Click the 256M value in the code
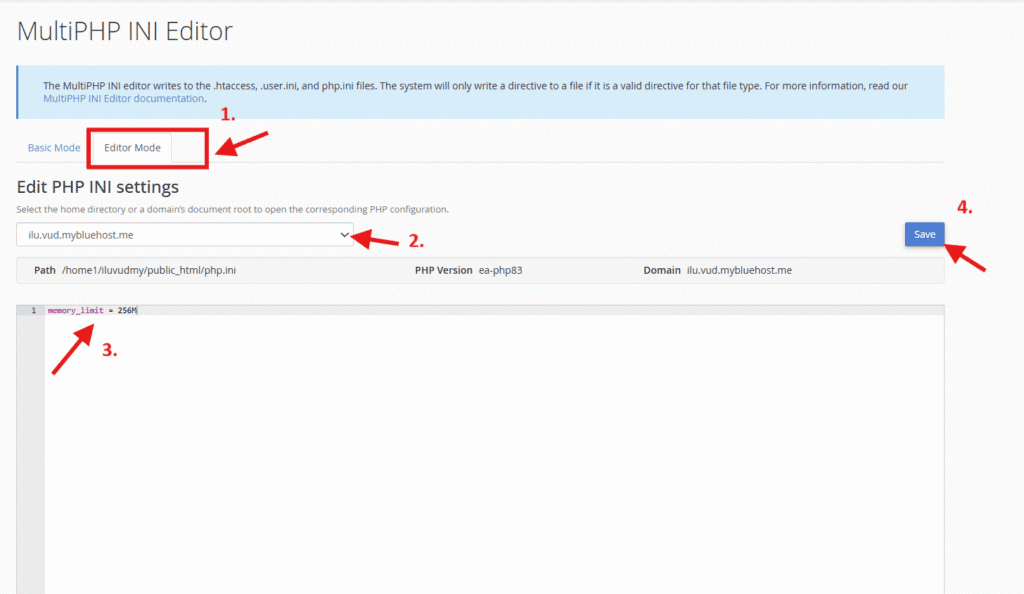 pos(126,311)
